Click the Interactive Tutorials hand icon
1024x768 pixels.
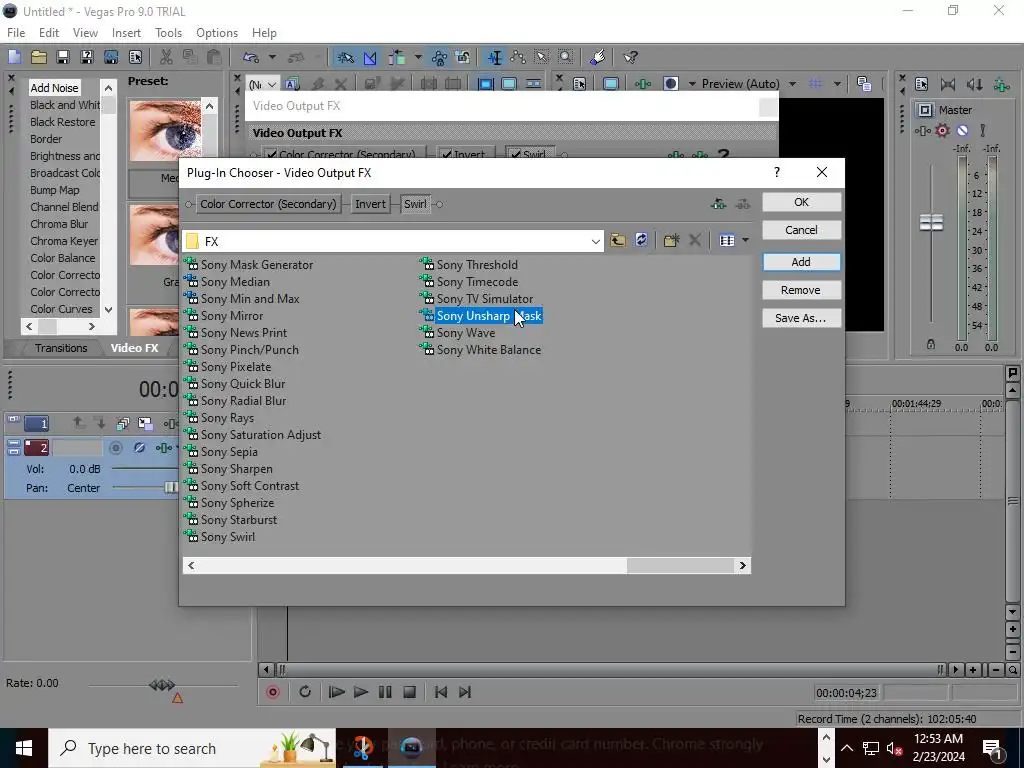point(598,57)
